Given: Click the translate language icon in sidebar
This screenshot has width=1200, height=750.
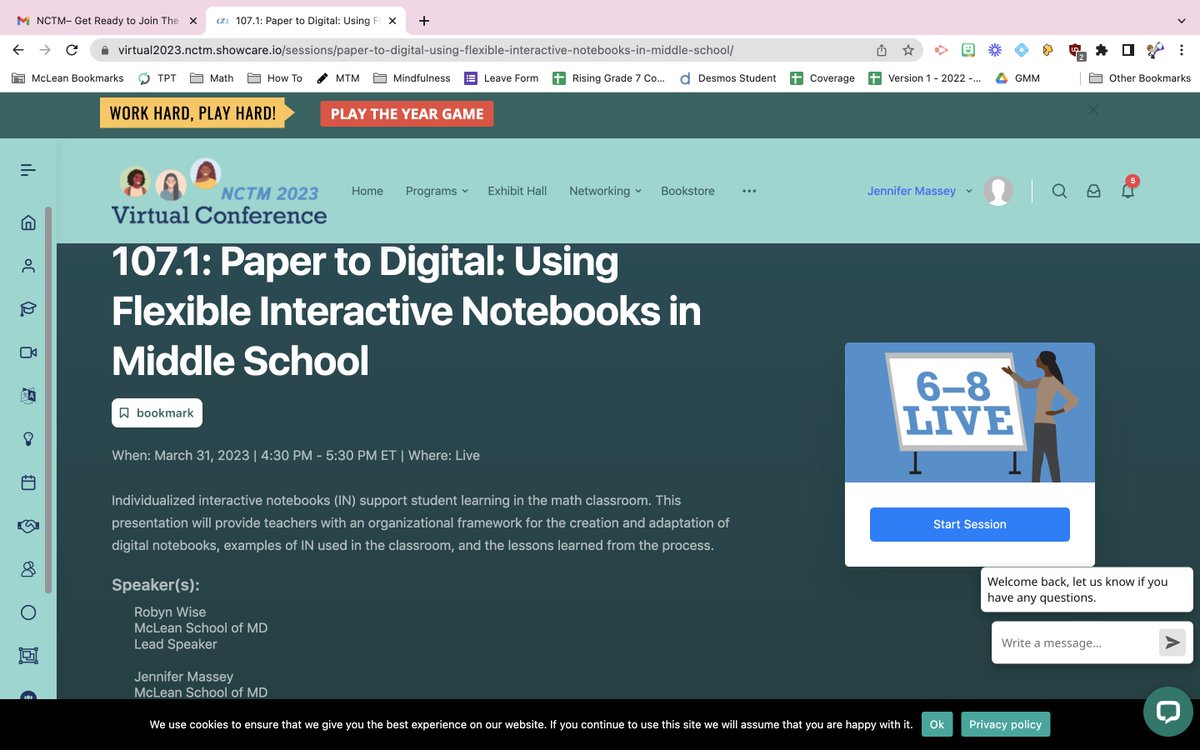Looking at the screenshot, I should [28, 395].
